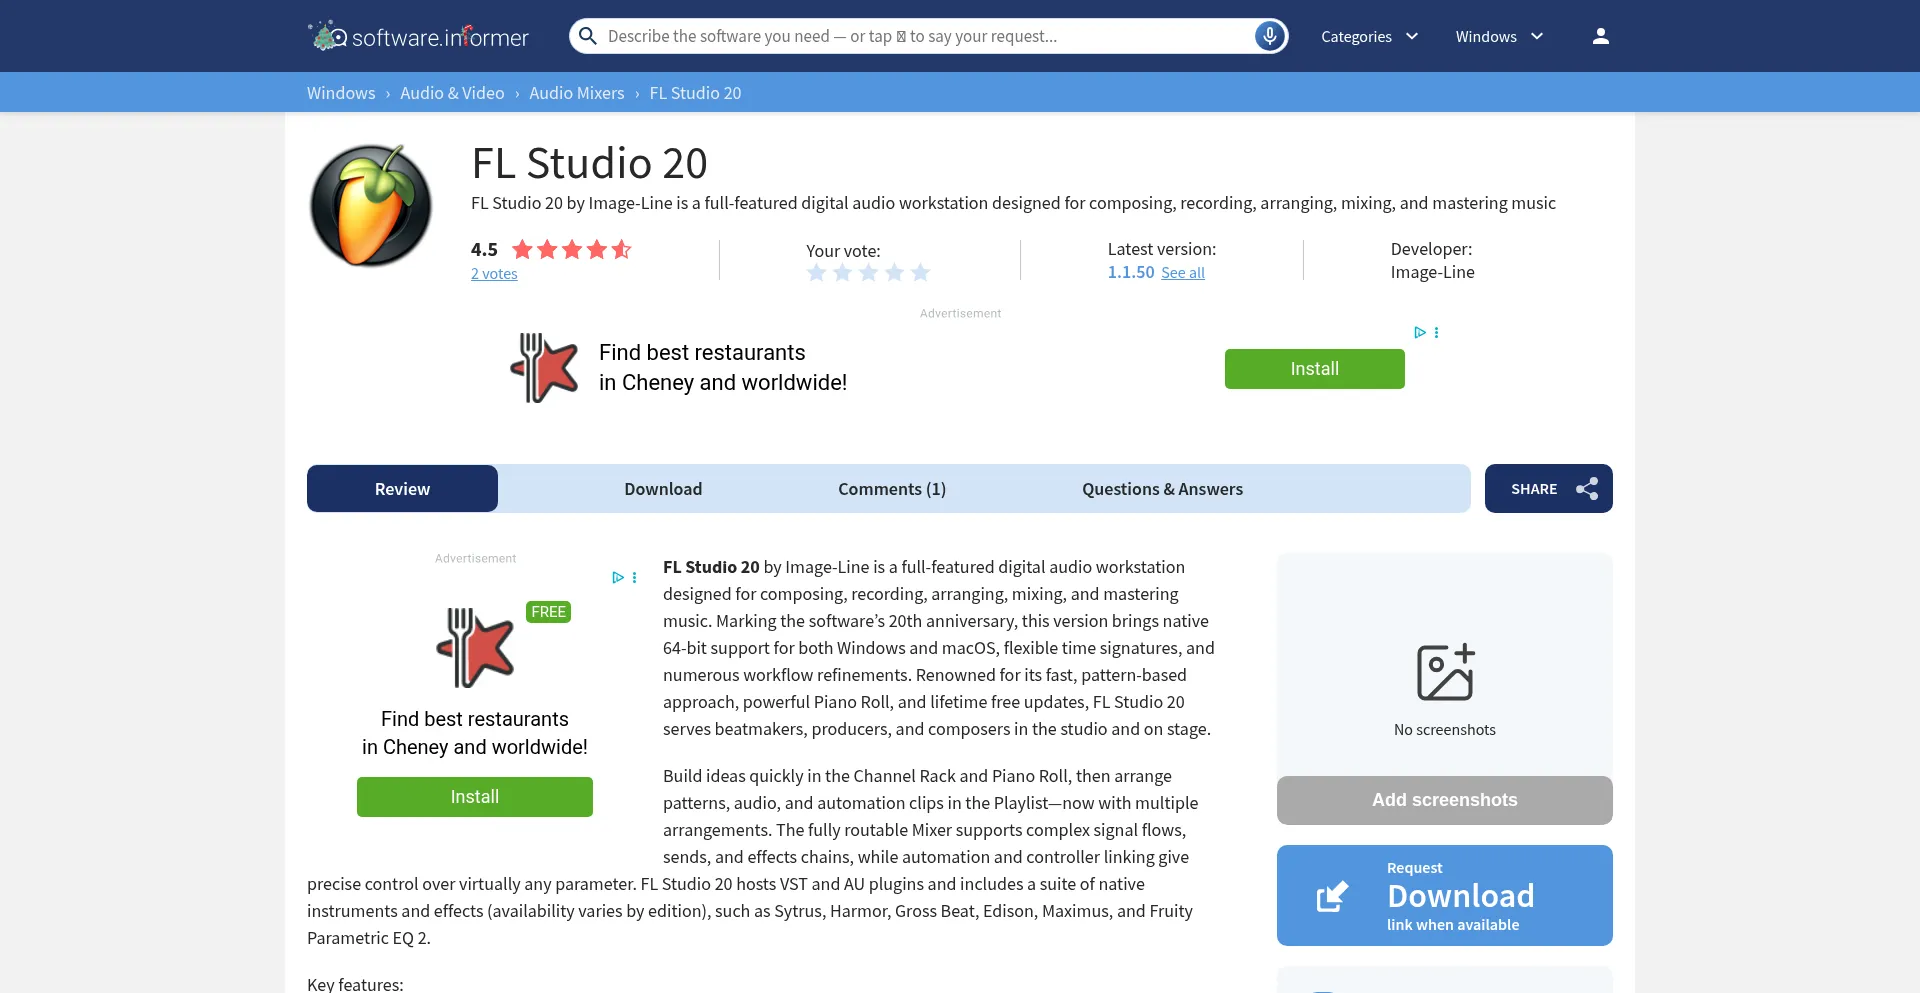The image size is (1920, 993).
Task: Open the 2 votes link
Action: [494, 273]
